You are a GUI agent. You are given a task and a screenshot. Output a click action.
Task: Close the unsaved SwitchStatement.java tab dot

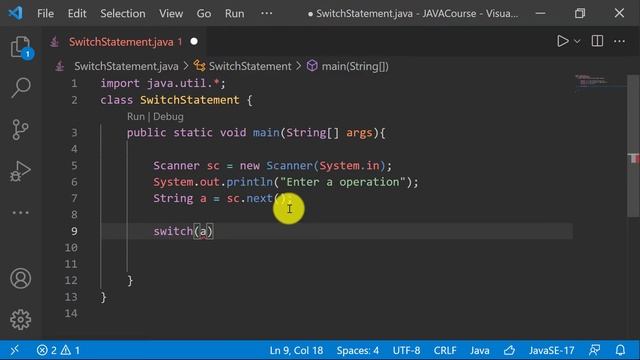coord(194,42)
